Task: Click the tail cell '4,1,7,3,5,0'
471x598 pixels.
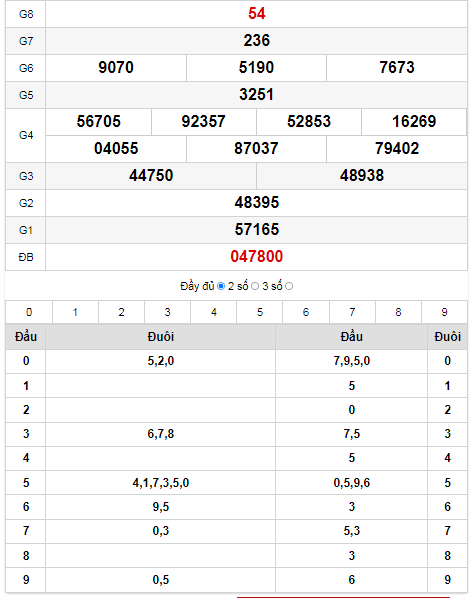Action: (x=161, y=483)
